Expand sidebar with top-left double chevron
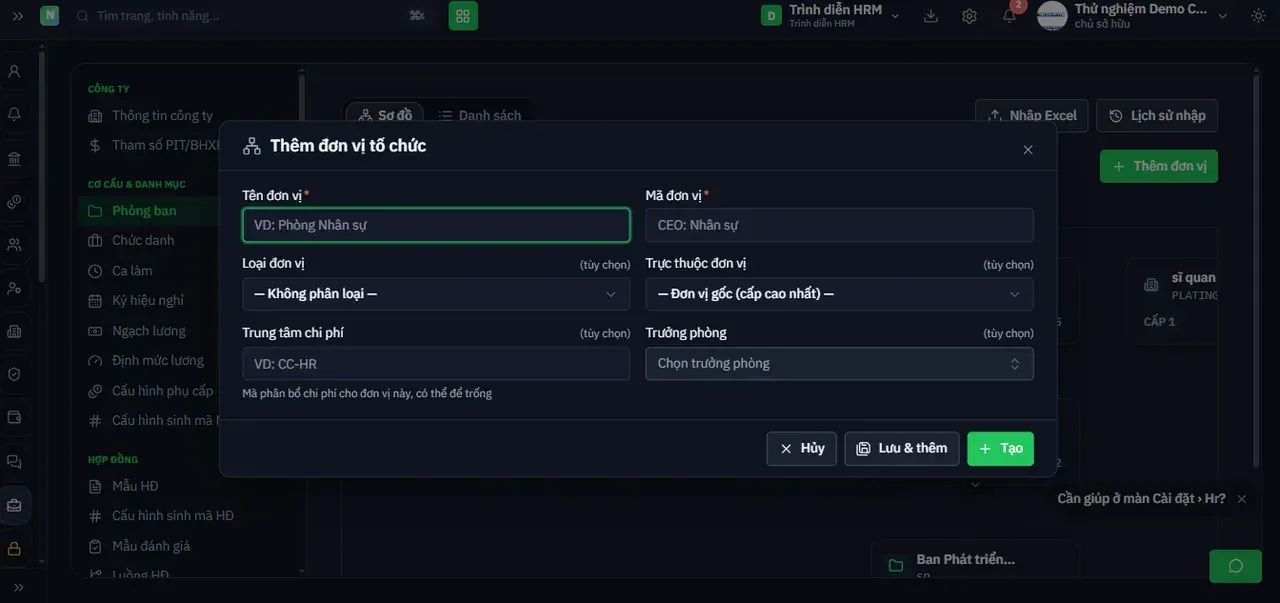1280x603 pixels. pos(17,16)
